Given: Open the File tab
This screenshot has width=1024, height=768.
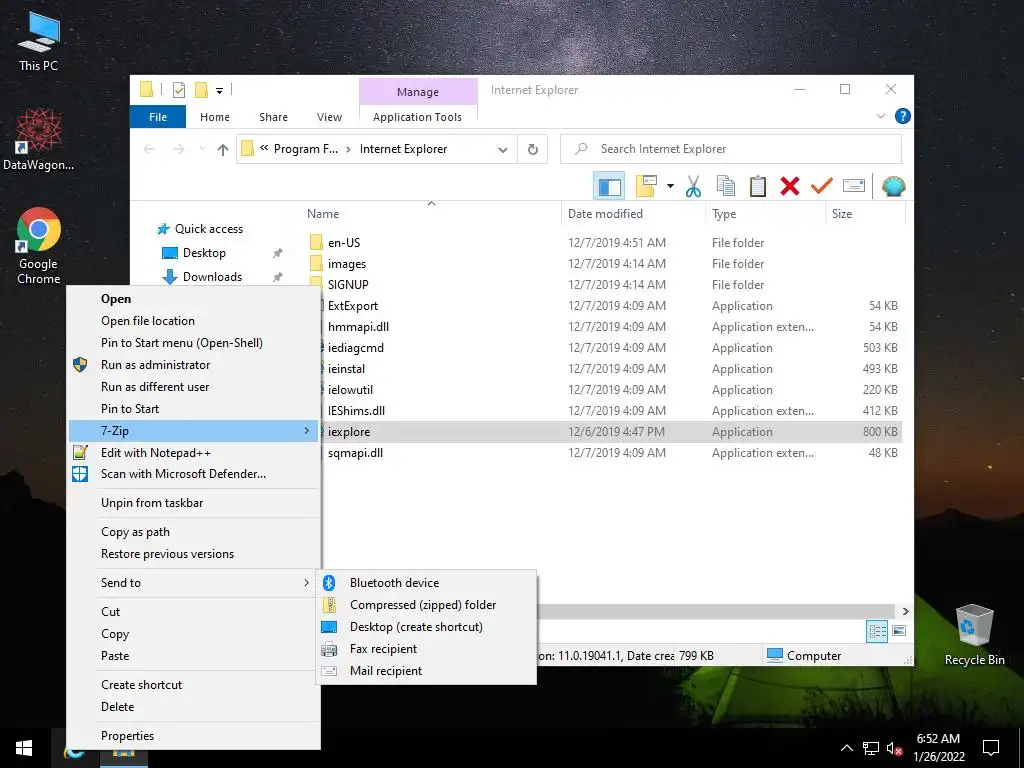Looking at the screenshot, I should 158,117.
